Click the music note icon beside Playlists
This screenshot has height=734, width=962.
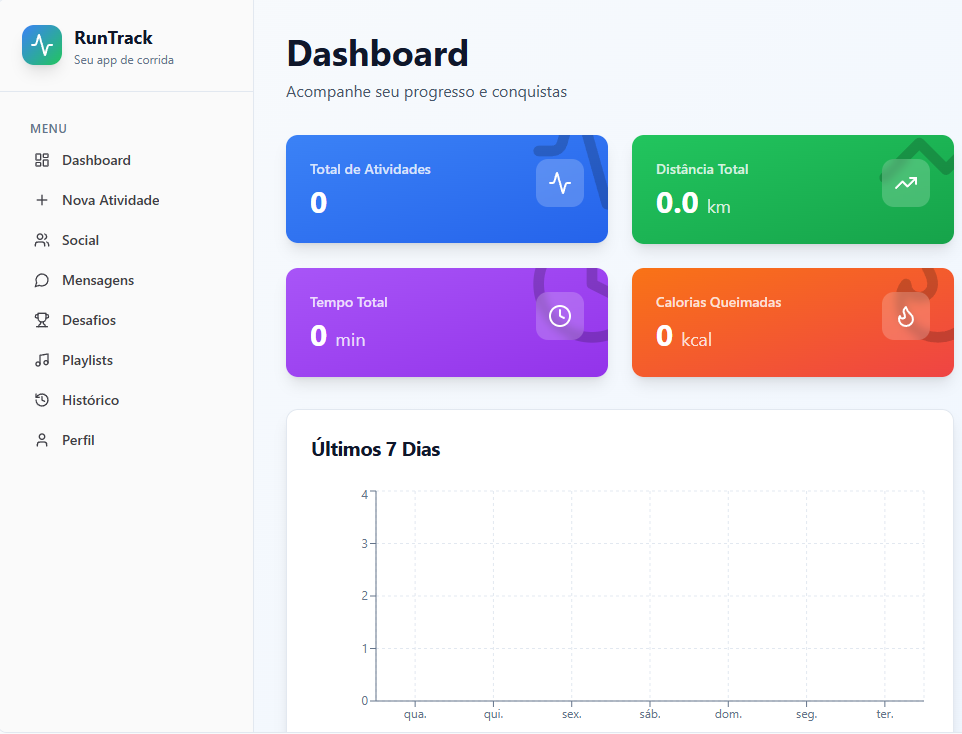(x=42, y=360)
